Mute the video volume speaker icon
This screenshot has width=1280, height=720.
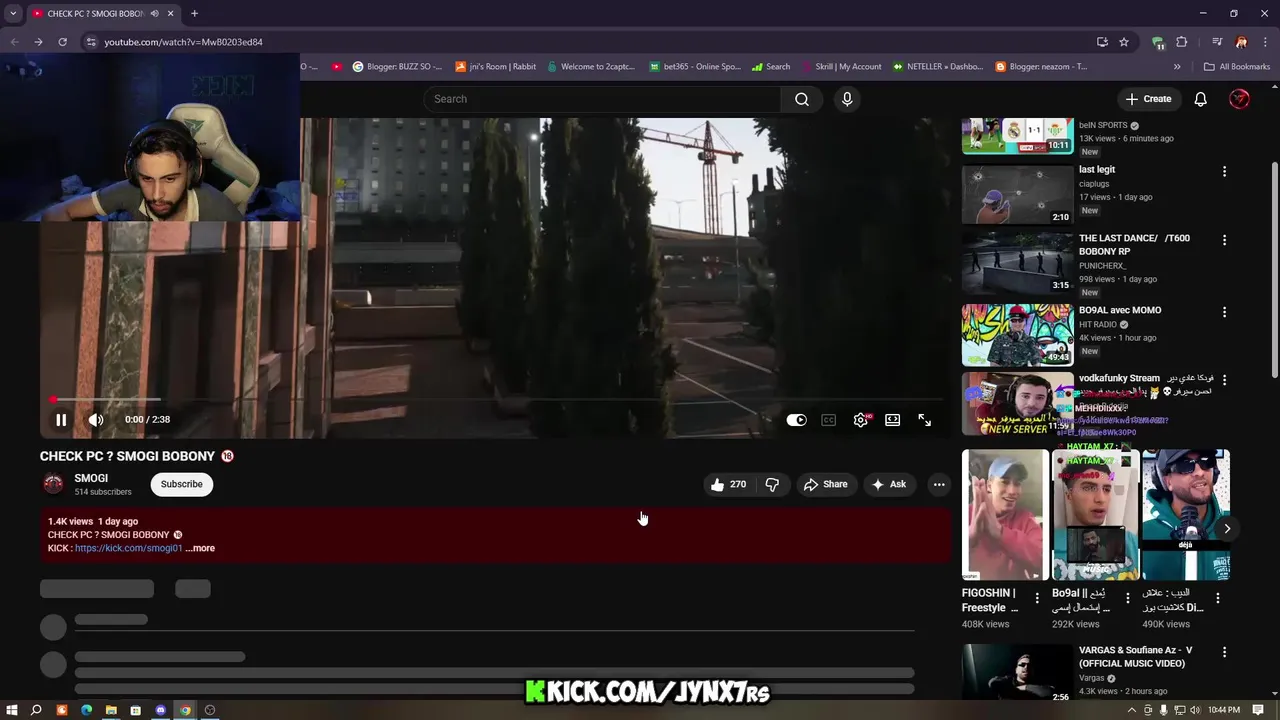click(96, 420)
